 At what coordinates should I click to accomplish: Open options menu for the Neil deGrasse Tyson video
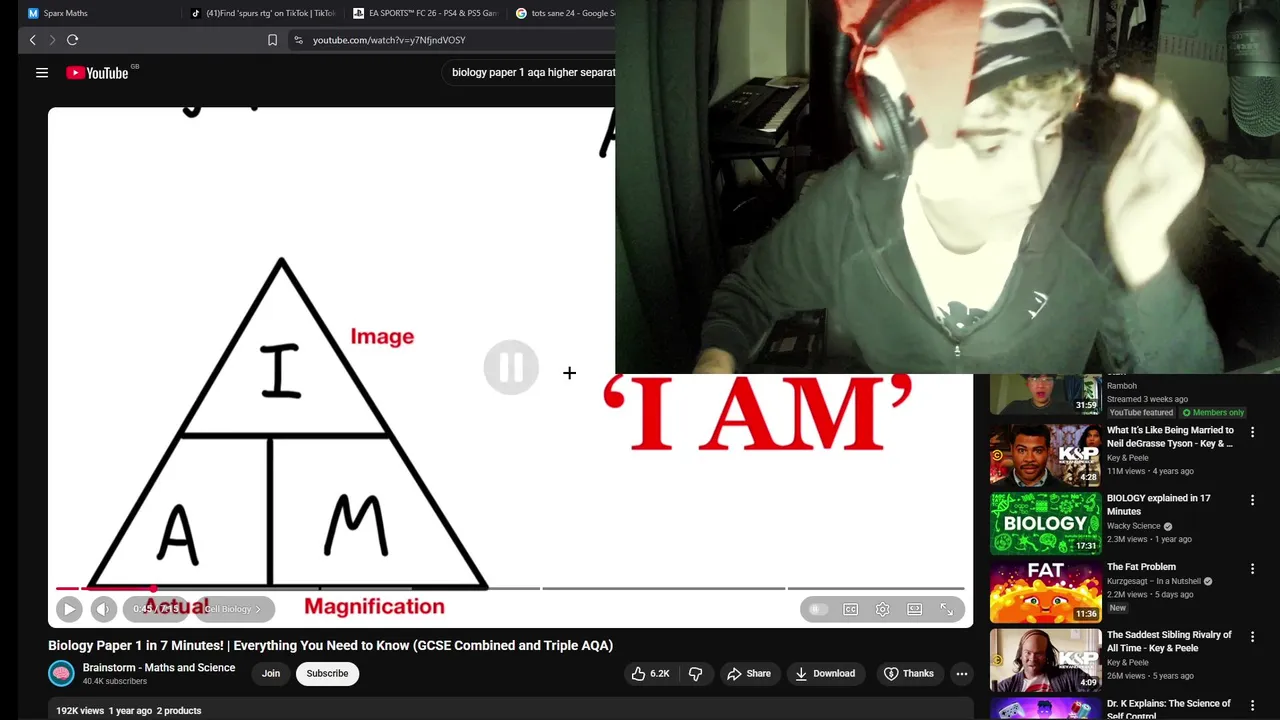[1252, 432]
